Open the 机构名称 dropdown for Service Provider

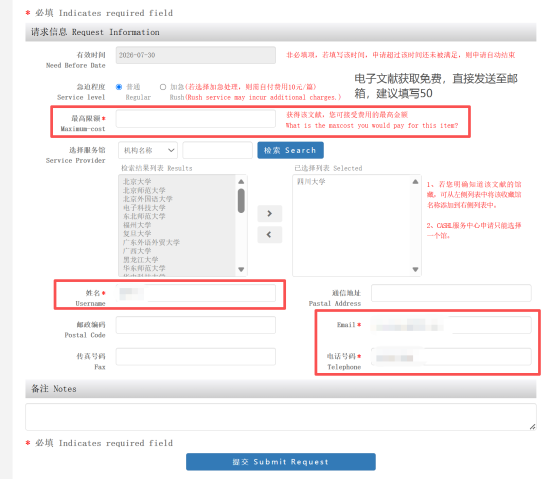148,150
